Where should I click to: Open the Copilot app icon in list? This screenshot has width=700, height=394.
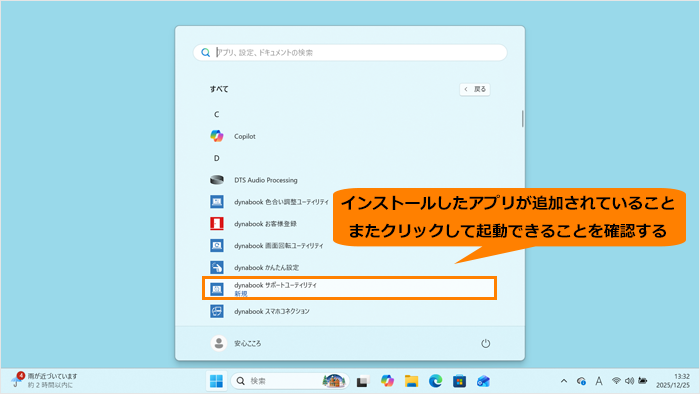pos(217,136)
